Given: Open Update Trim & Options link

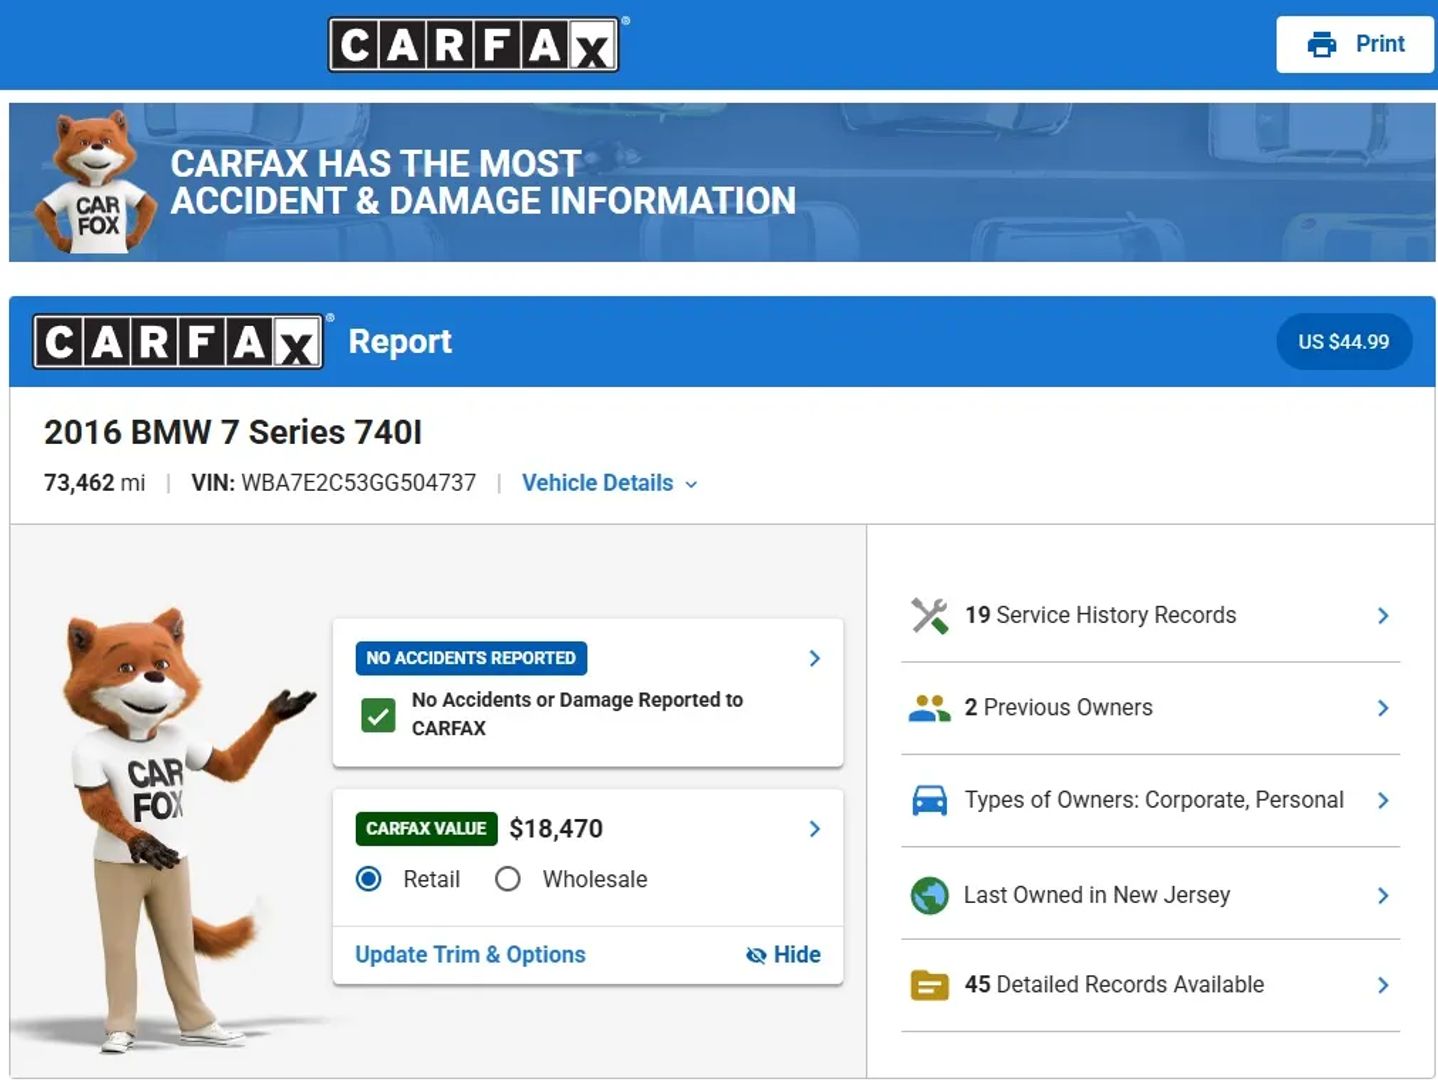Looking at the screenshot, I should [x=470, y=955].
